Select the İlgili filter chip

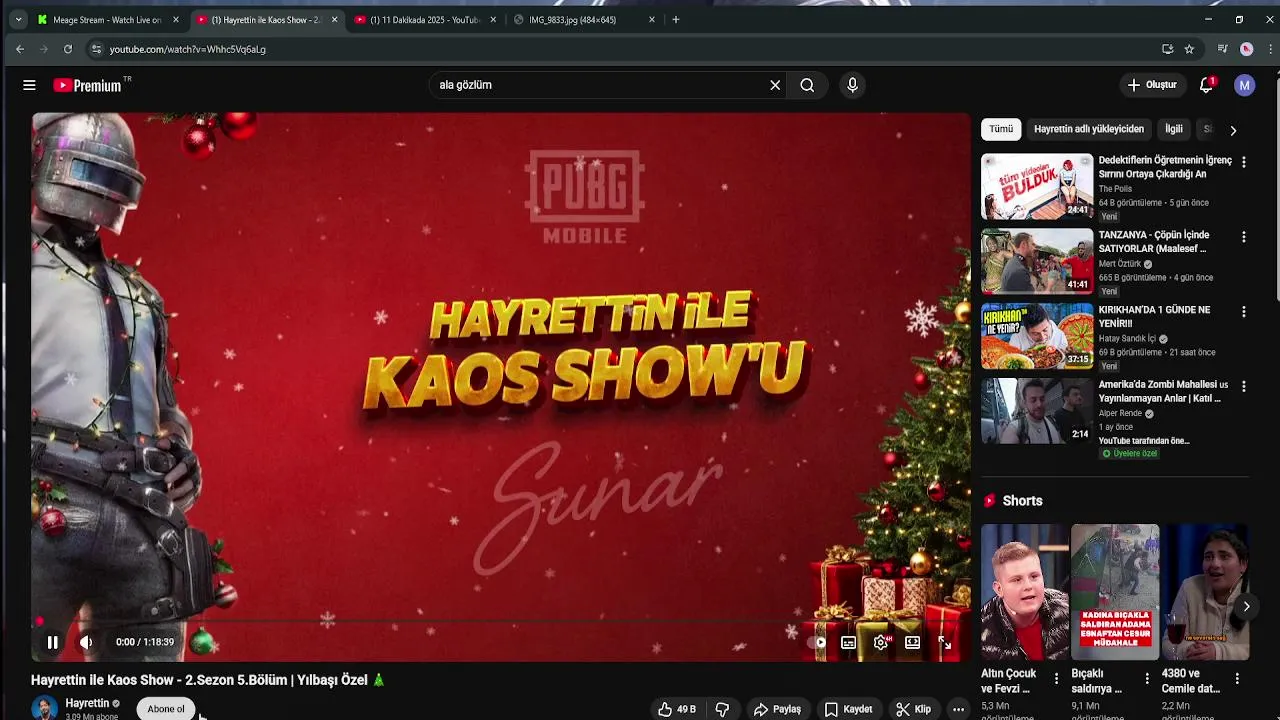pos(1174,129)
